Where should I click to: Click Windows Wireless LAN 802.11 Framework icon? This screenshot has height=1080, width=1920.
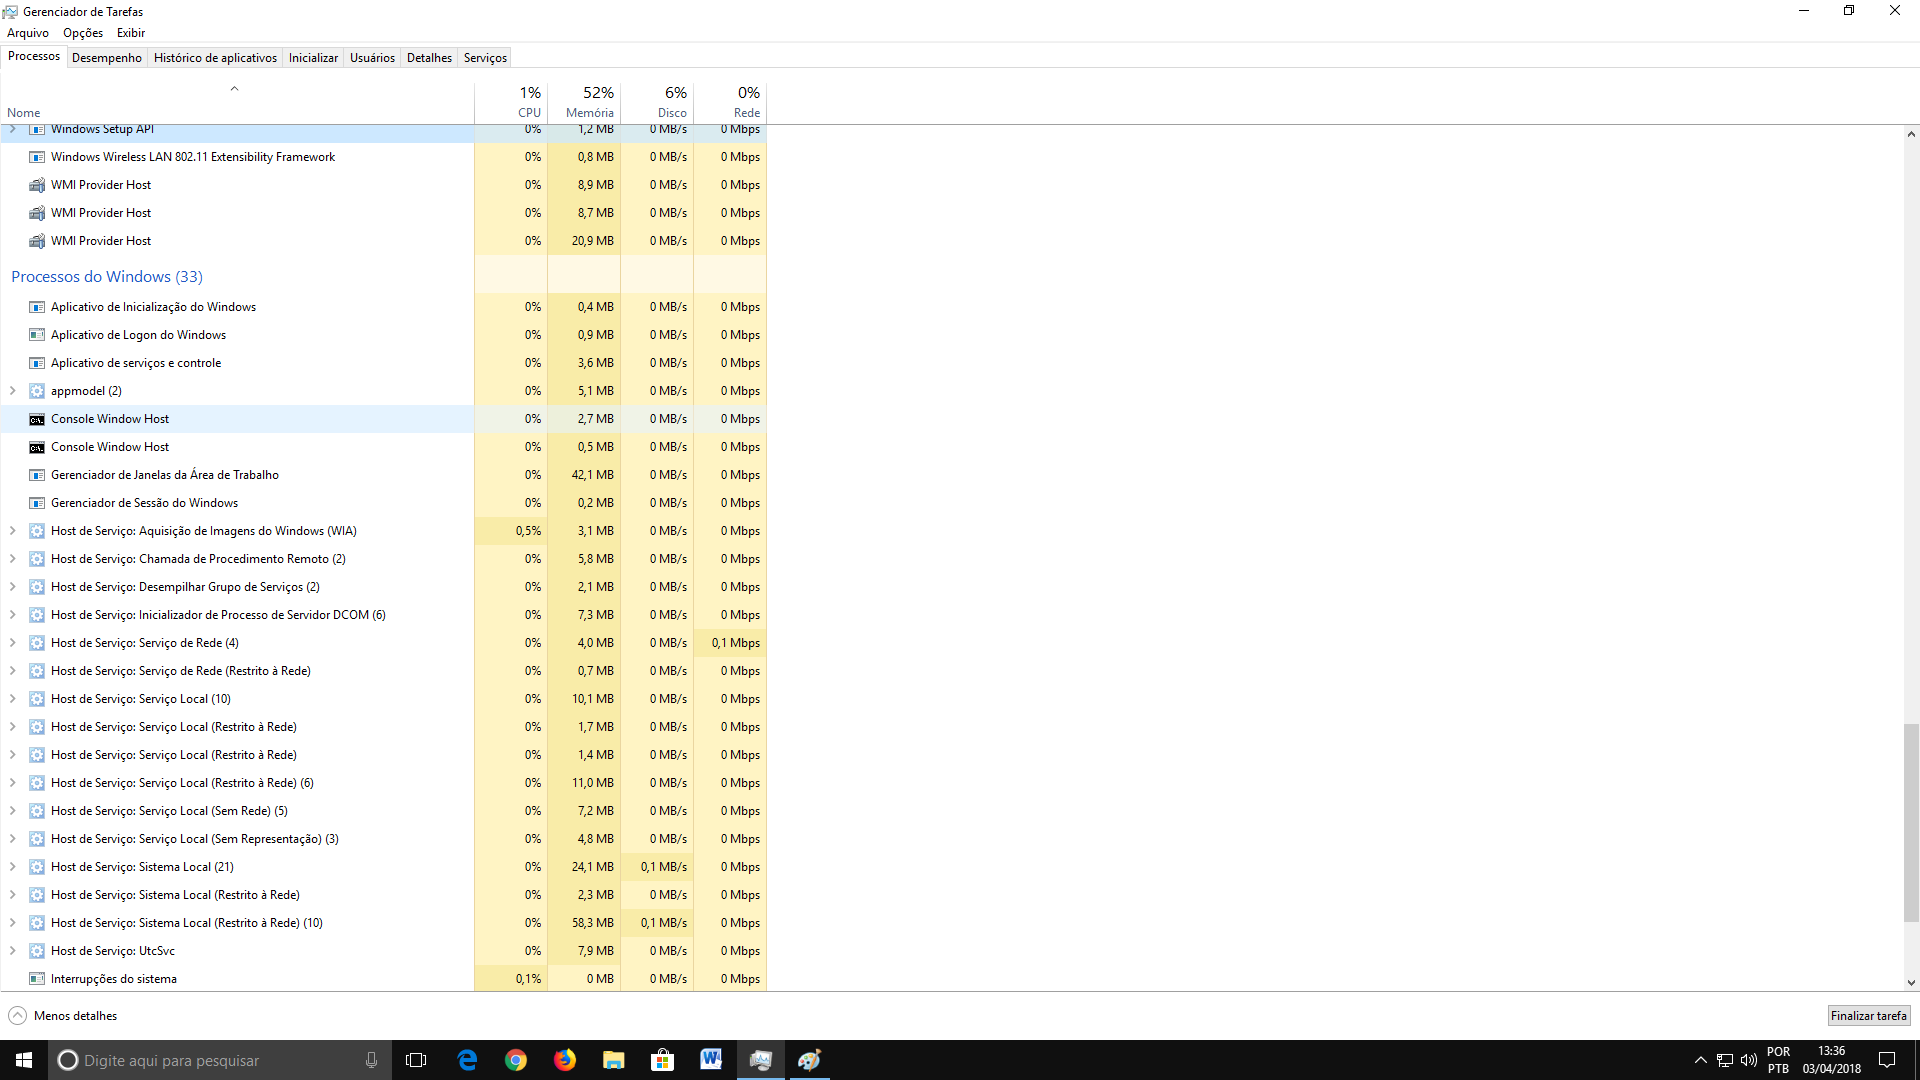[37, 157]
